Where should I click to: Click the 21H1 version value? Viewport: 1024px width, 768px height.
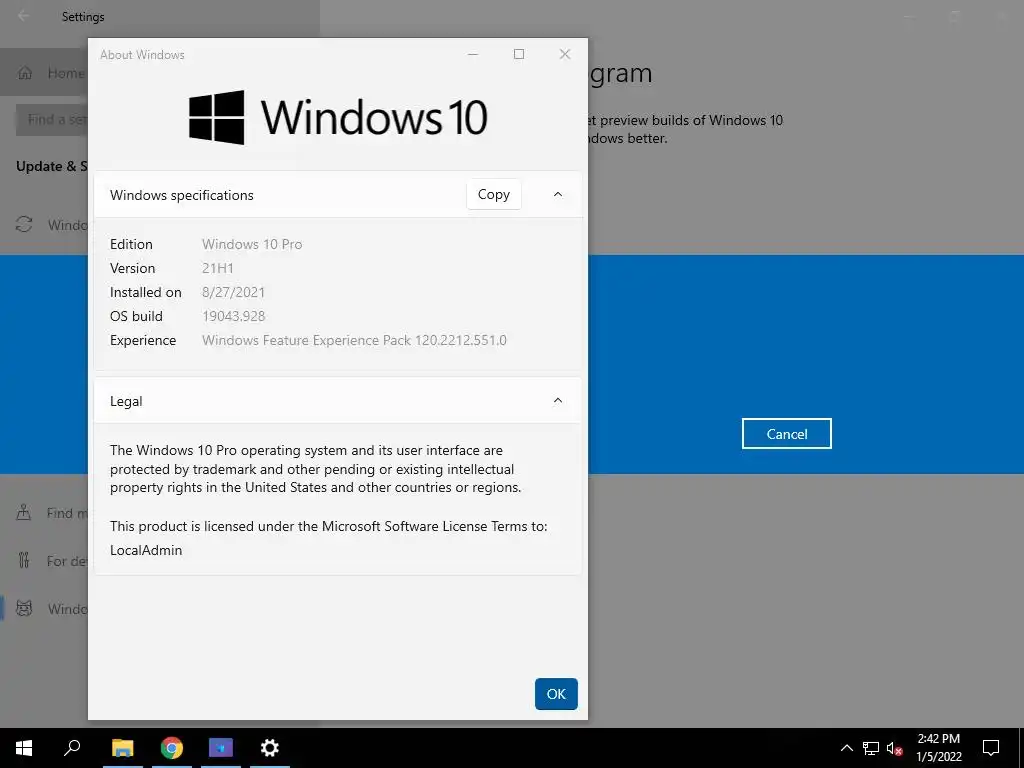[x=217, y=268]
